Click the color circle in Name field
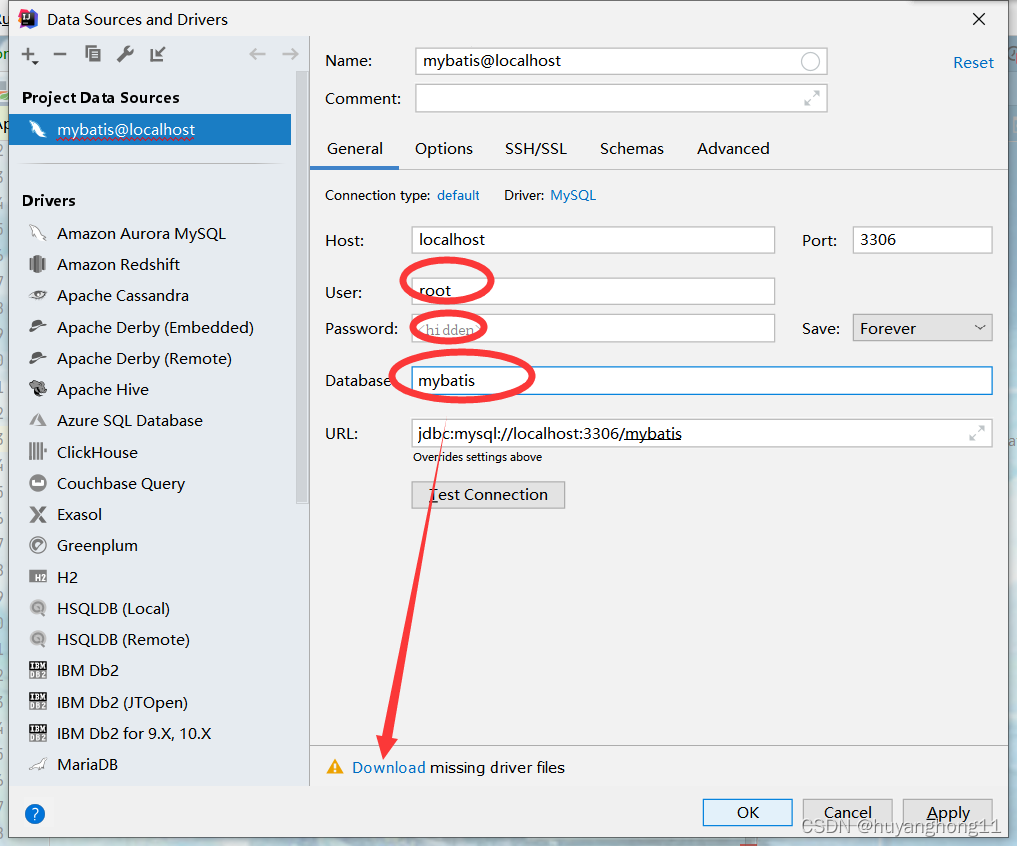 tap(810, 62)
